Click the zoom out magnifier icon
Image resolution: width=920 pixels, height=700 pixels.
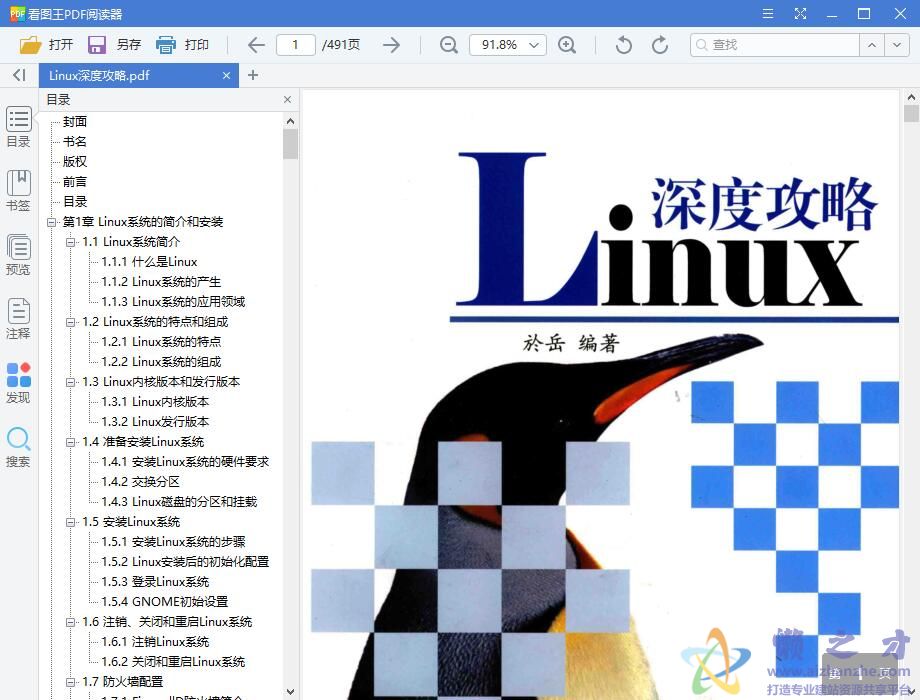click(x=448, y=45)
